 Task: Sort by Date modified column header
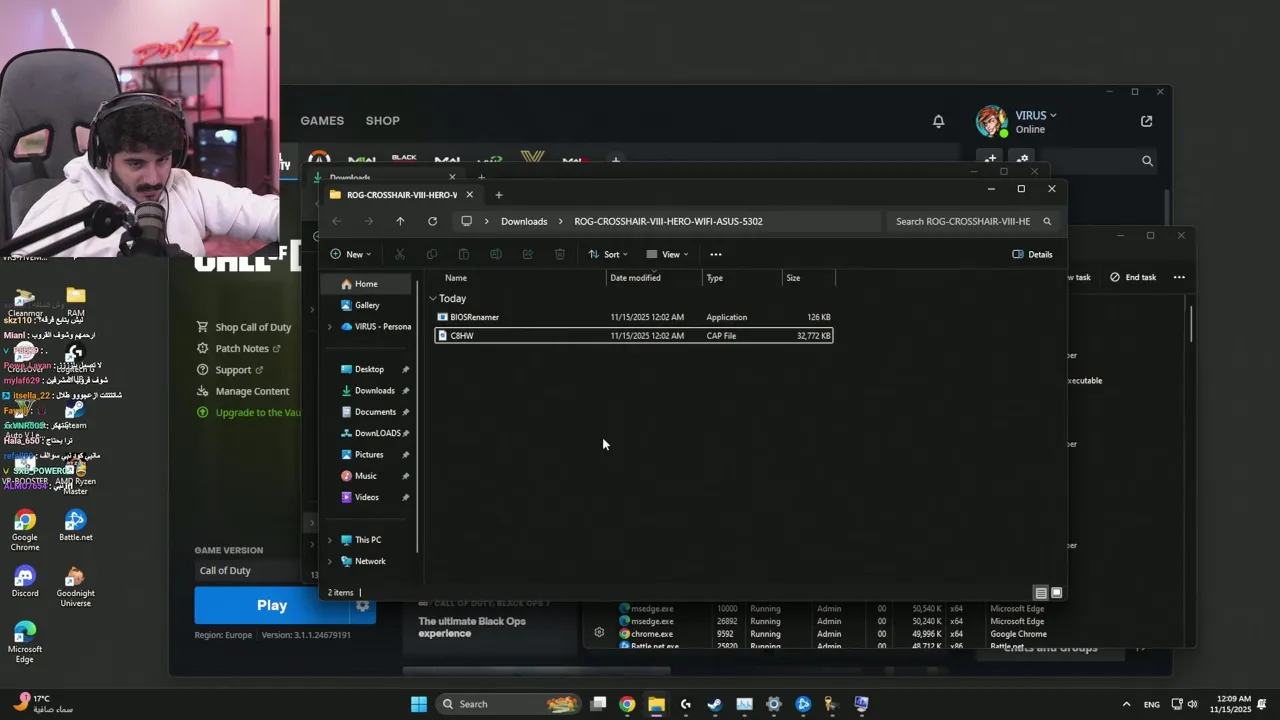tap(654, 278)
